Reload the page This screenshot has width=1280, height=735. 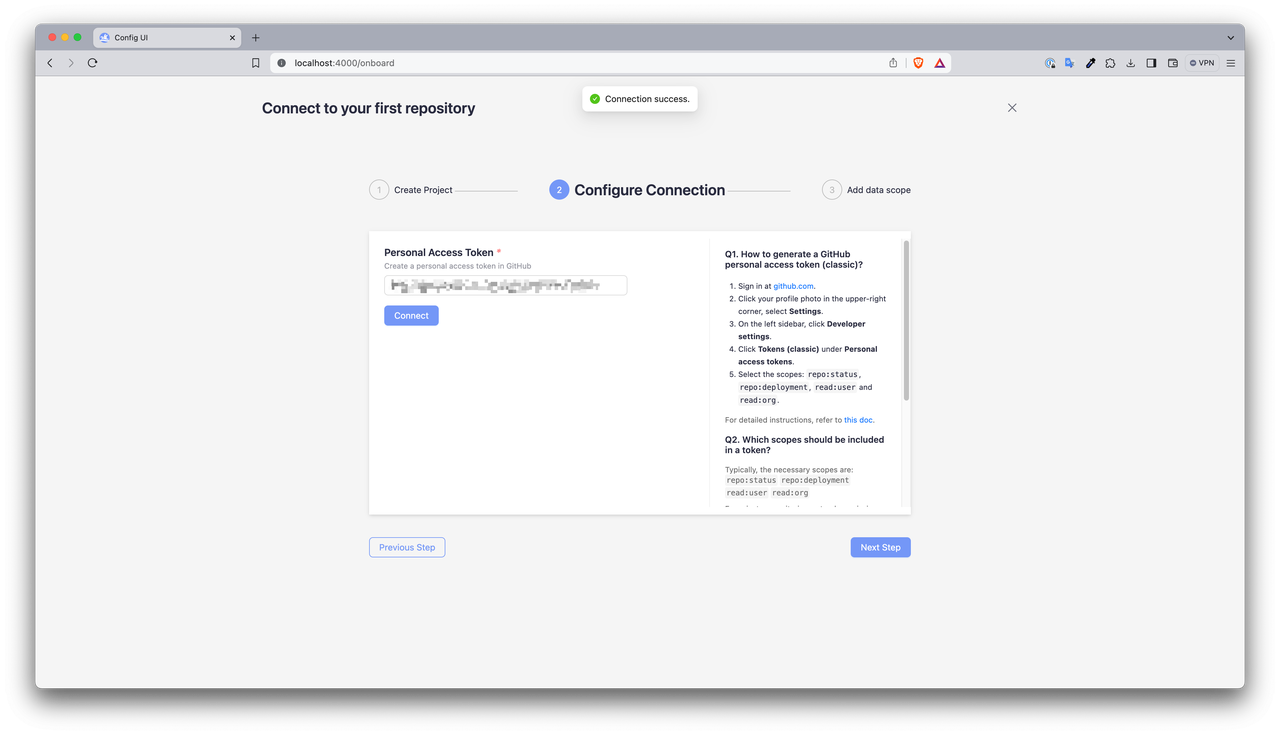[x=92, y=63]
